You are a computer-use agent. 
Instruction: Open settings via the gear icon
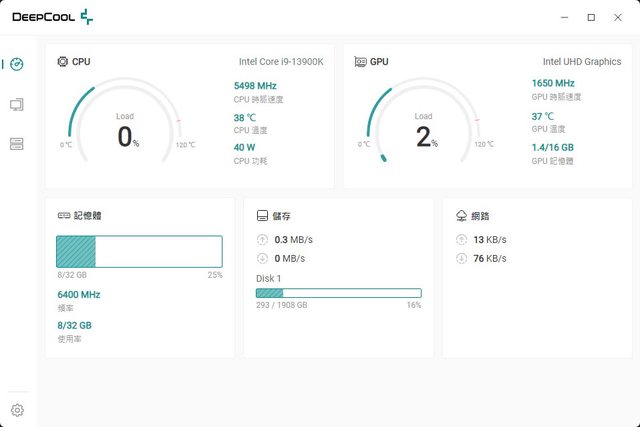coord(17,410)
